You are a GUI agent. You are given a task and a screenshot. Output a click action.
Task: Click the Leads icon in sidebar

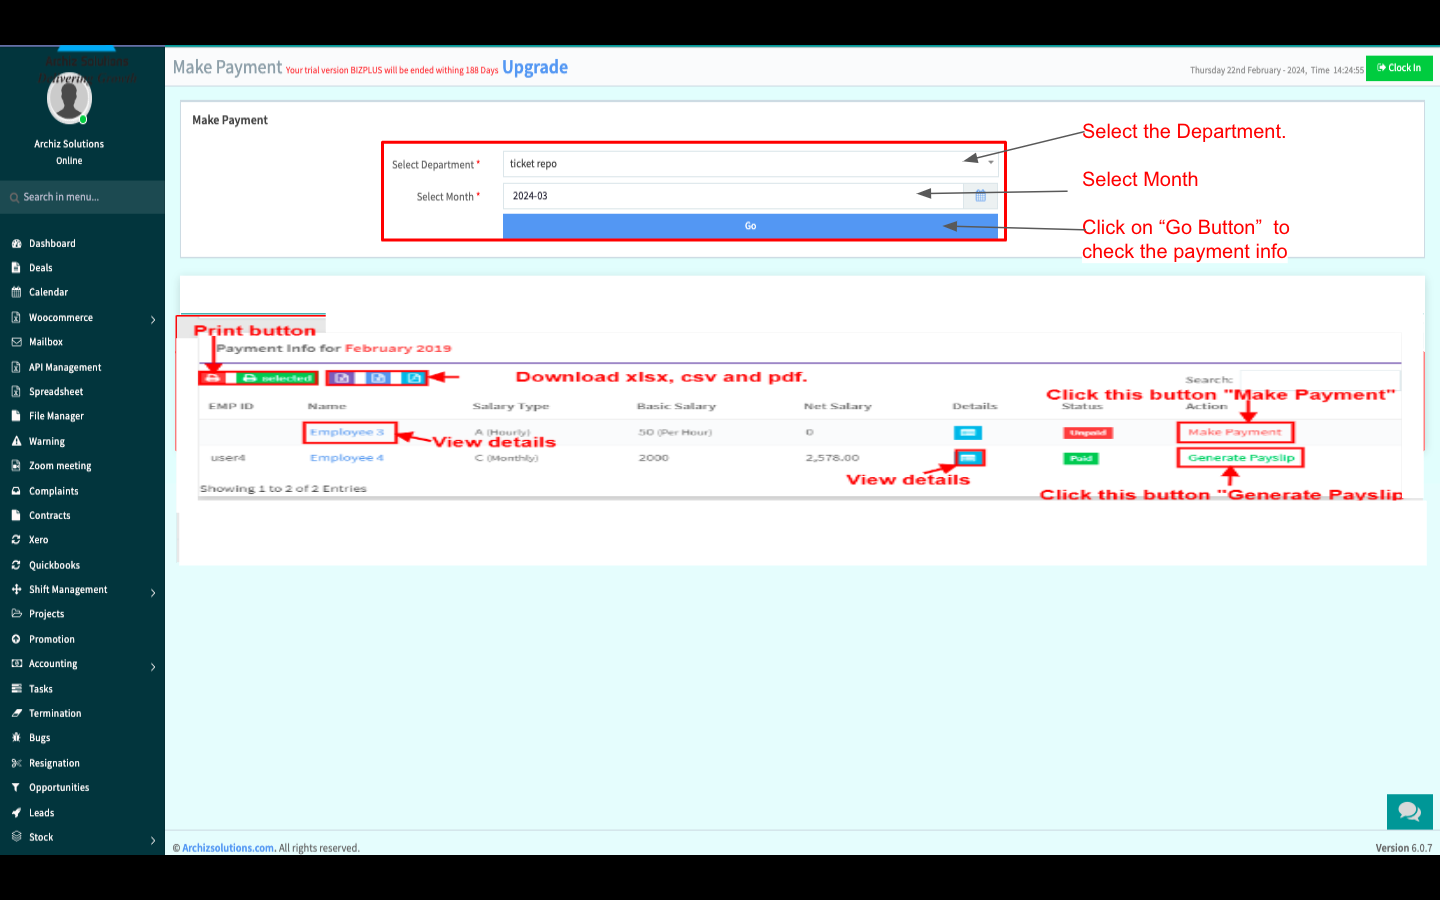pyautogui.click(x=16, y=813)
